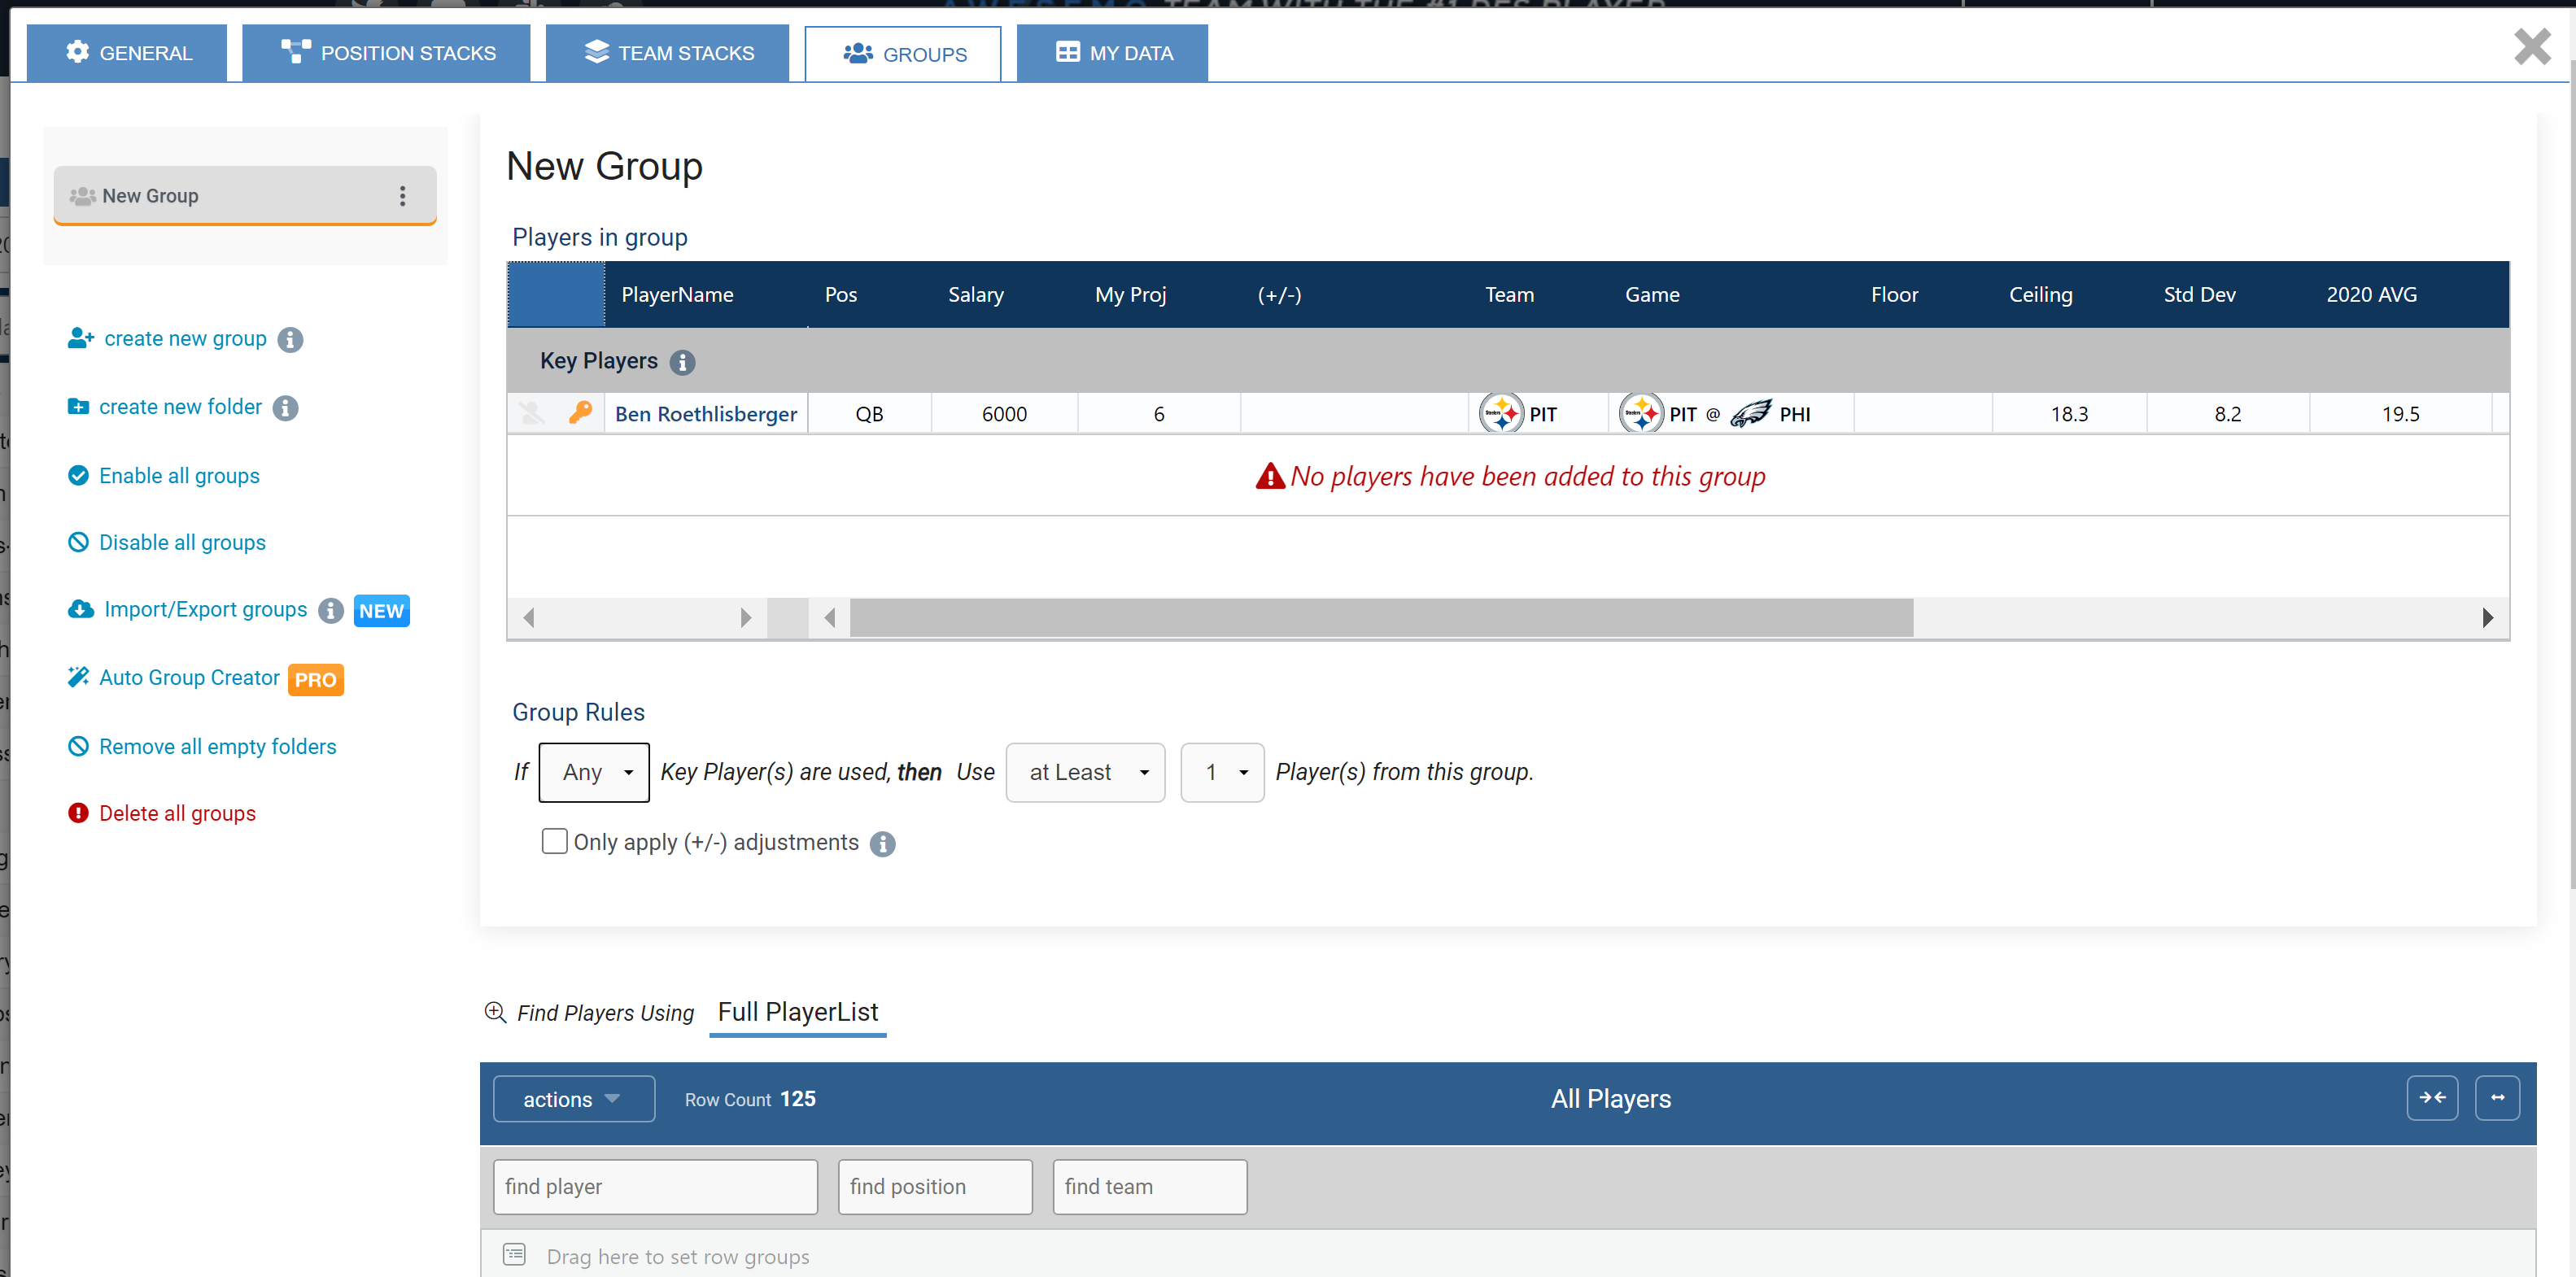Click right arrow of pinned-columns scrollbar
The height and width of the screenshot is (1277, 2576).
[745, 618]
